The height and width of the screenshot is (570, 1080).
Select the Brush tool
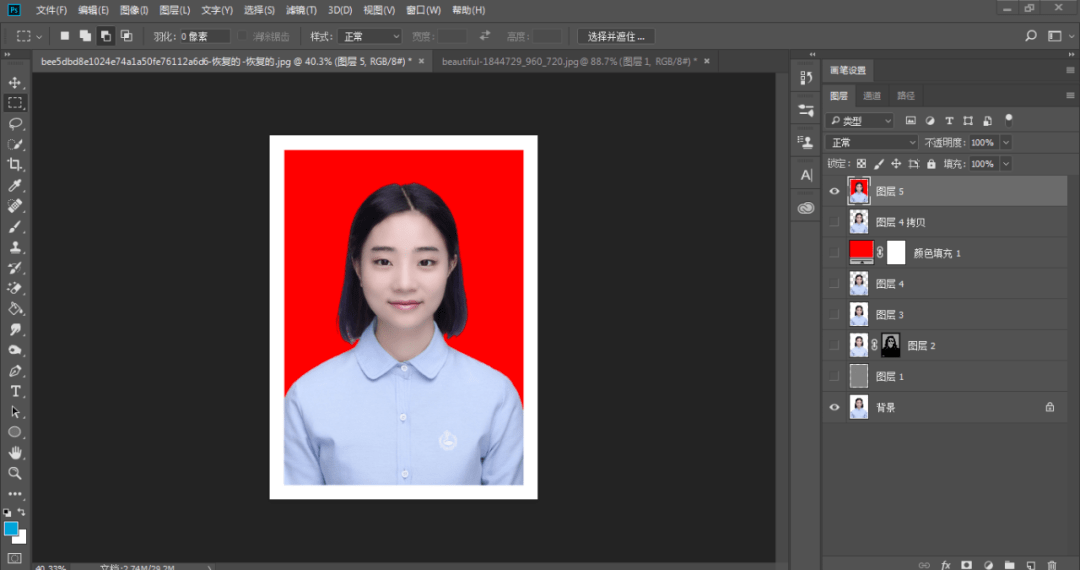14,226
